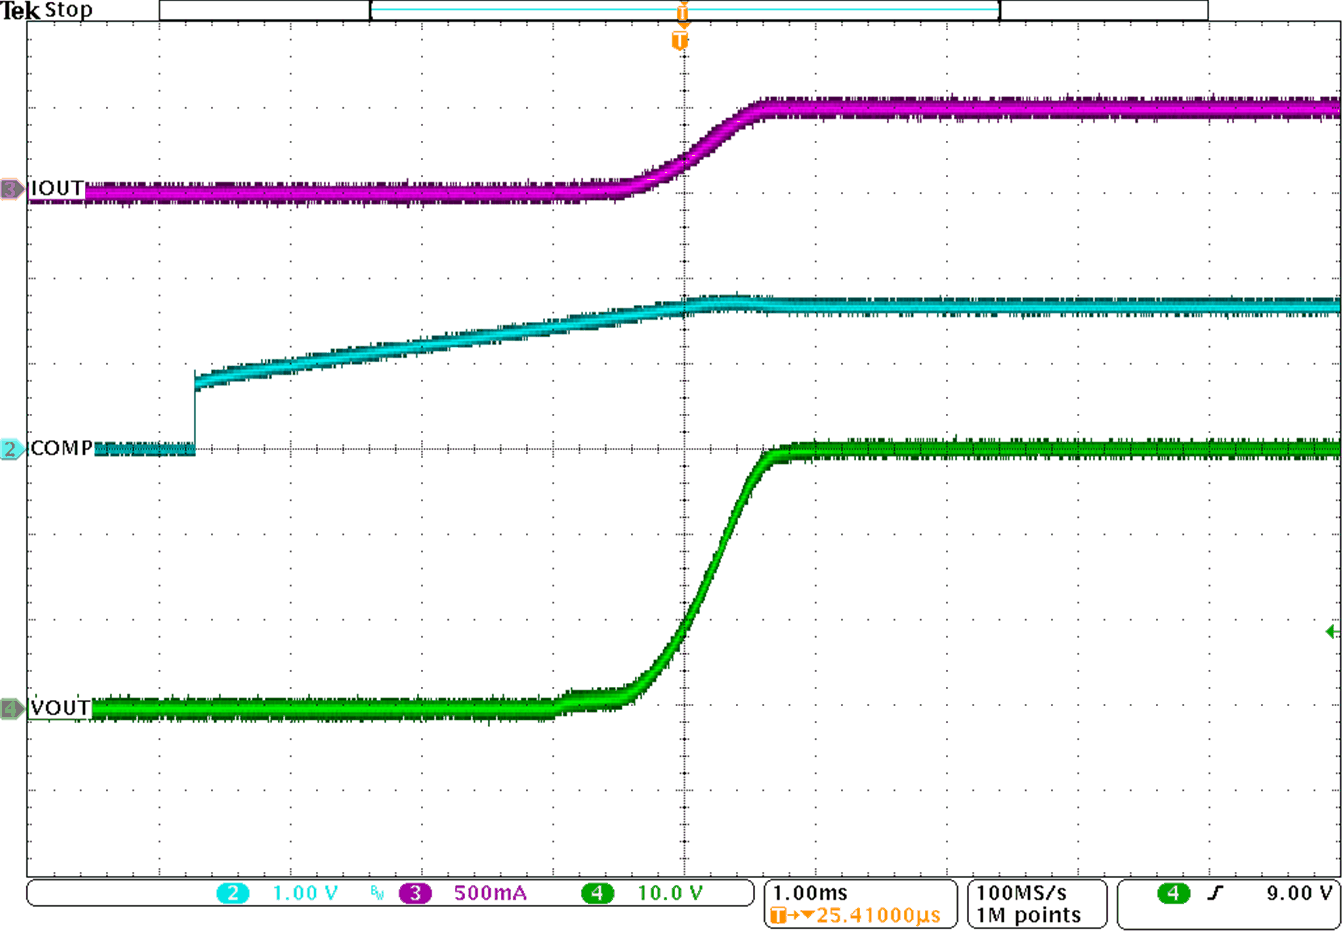Screen dimensions: 1344x935
Task: Click the 25.41000µs trigger delay readout
Action: [877, 915]
